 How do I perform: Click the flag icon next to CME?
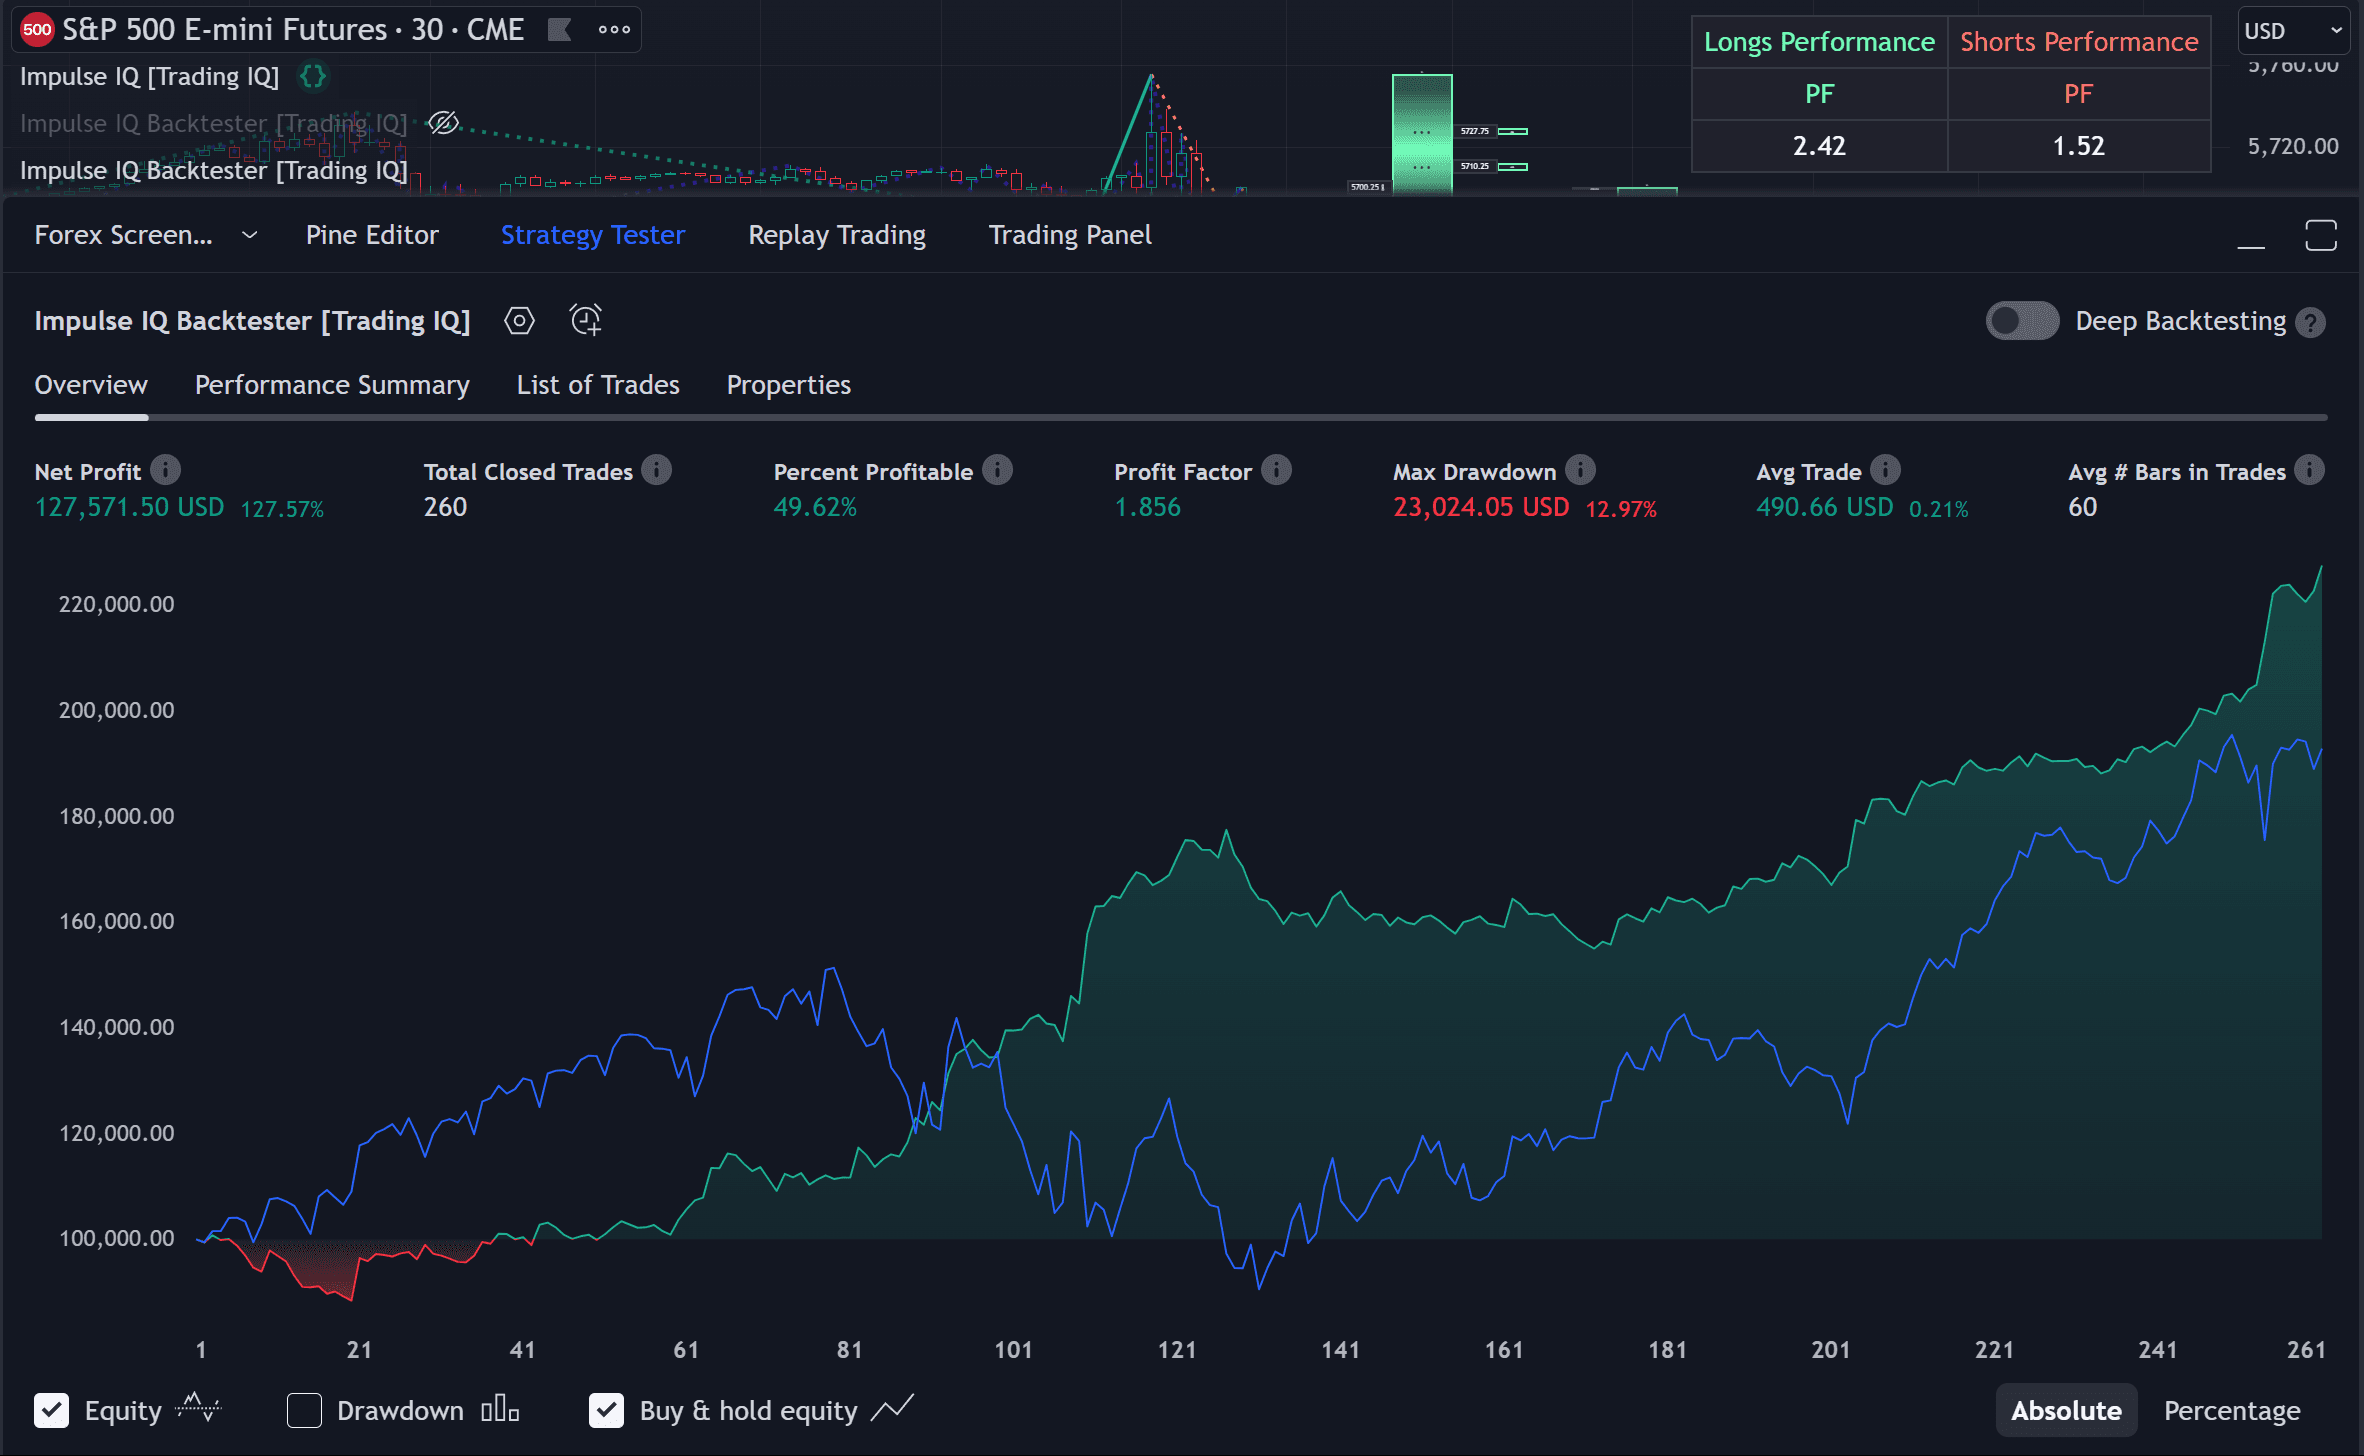[x=560, y=30]
